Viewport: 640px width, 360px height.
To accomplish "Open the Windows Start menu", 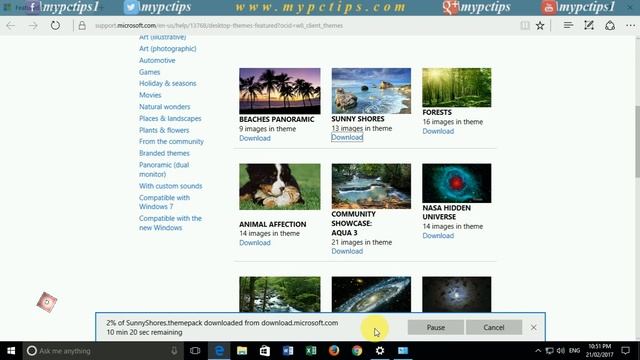I will pos(11,351).
